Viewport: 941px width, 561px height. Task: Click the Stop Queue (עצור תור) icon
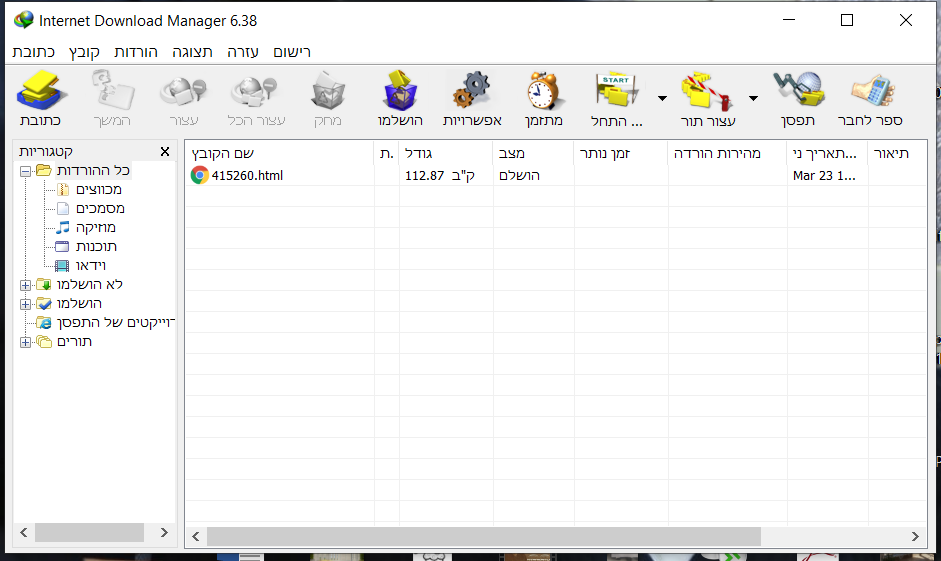(707, 91)
